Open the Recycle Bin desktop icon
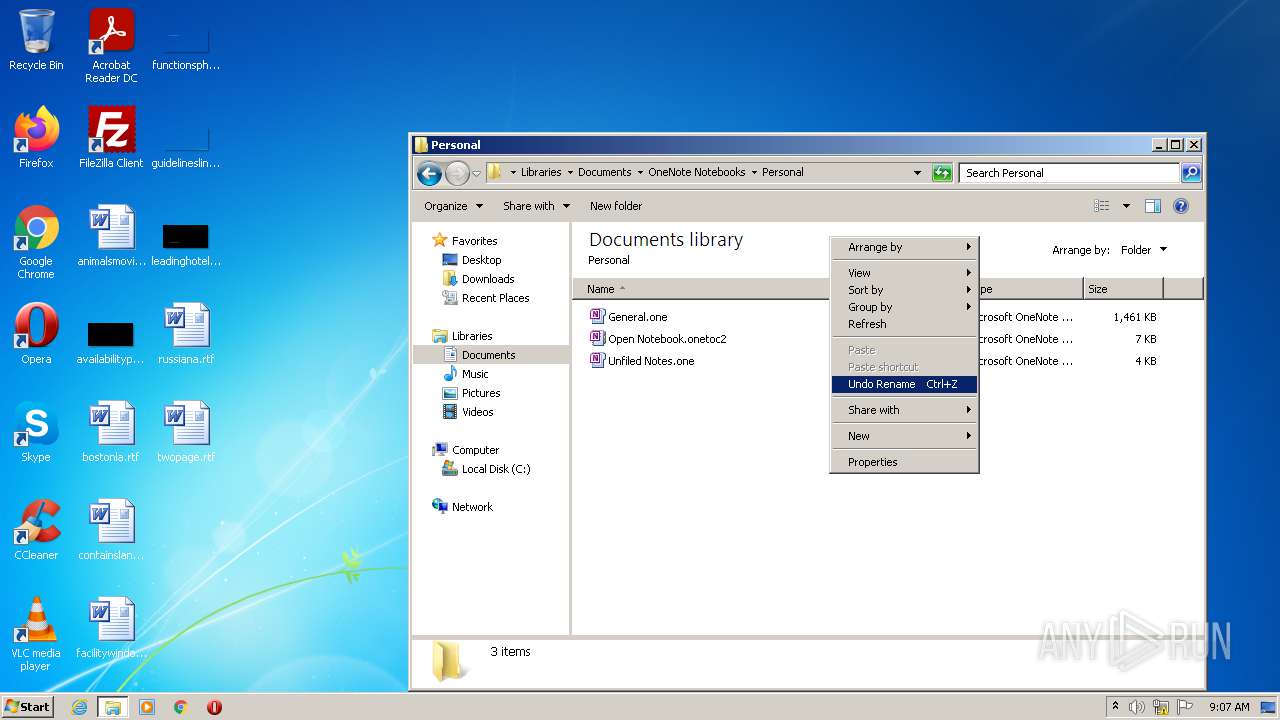This screenshot has height=720, width=1280. tap(36, 40)
